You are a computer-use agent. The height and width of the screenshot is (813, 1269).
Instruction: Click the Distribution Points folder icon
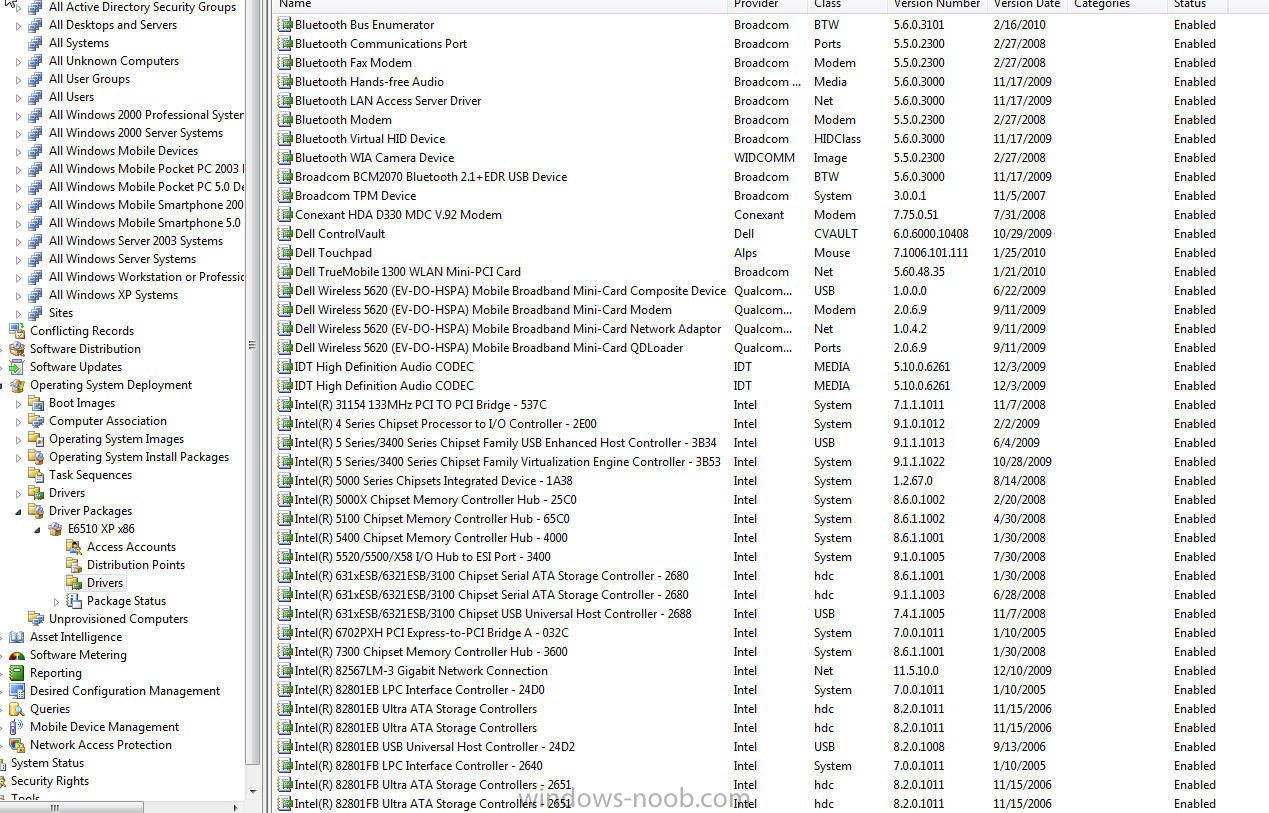tap(73, 565)
